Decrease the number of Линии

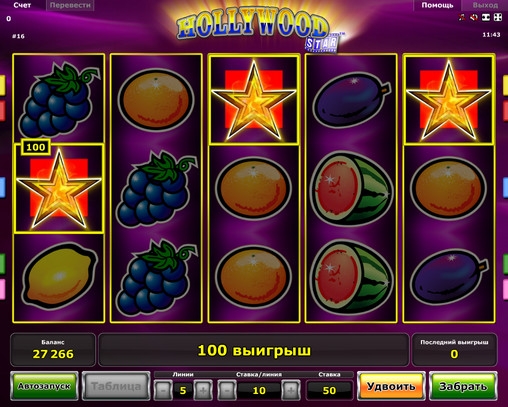[x=163, y=390]
